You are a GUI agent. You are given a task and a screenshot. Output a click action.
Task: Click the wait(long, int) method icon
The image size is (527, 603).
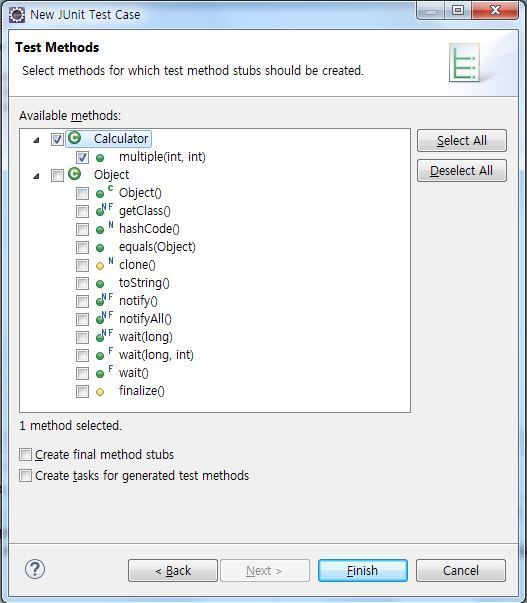[x=104, y=354]
